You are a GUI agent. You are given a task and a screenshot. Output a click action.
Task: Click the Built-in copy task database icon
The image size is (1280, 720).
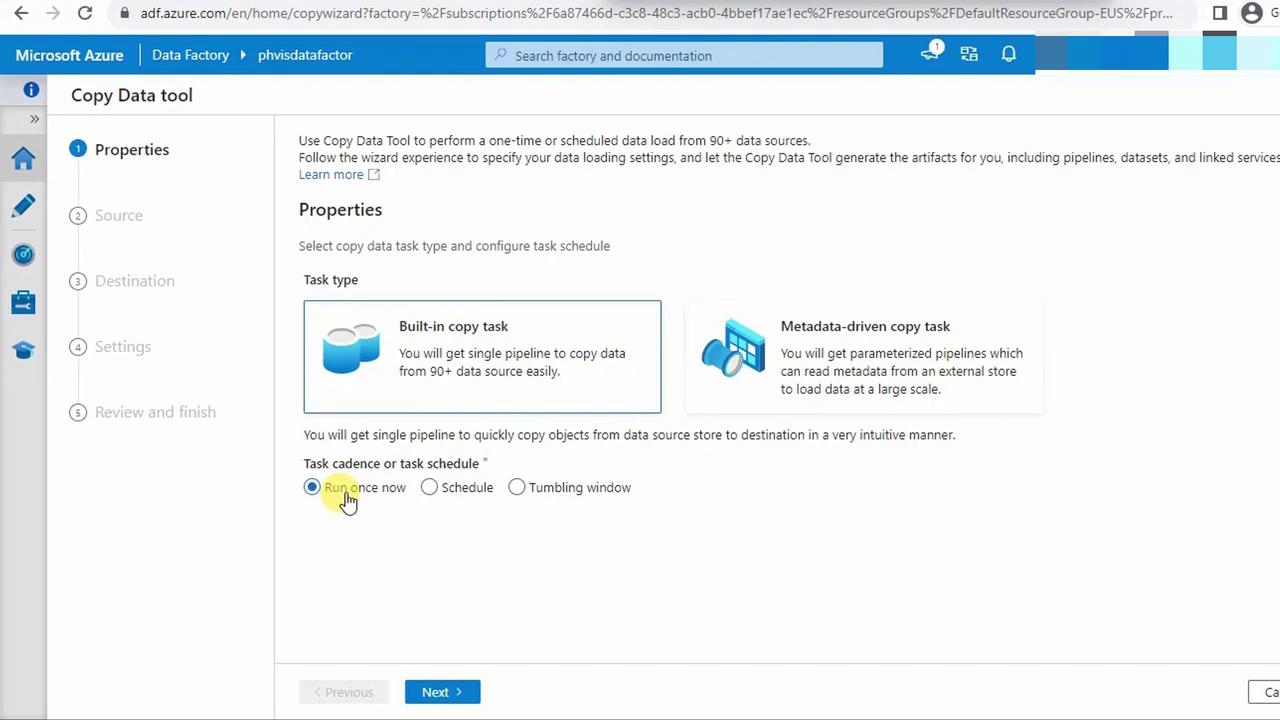point(351,348)
